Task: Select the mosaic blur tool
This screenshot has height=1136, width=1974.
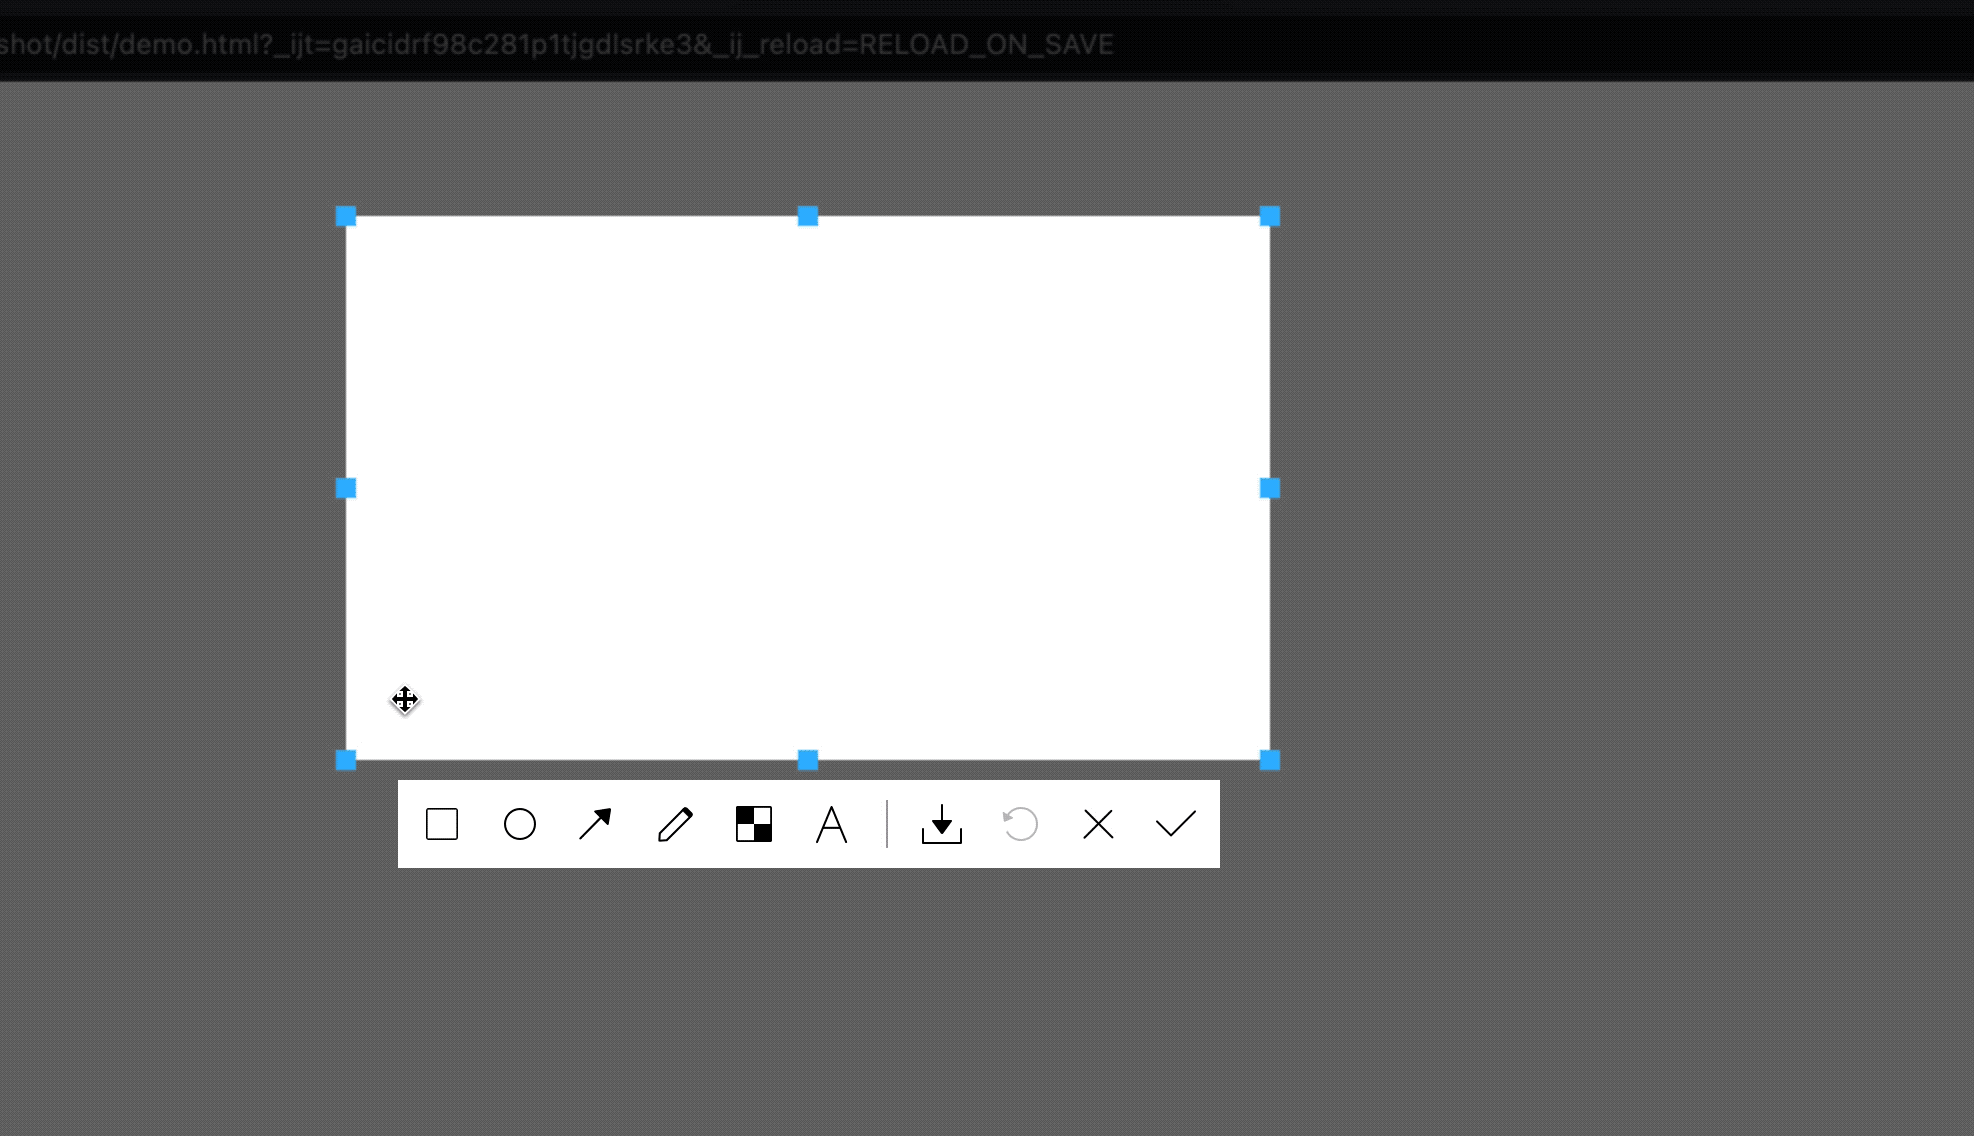Action: (x=753, y=824)
